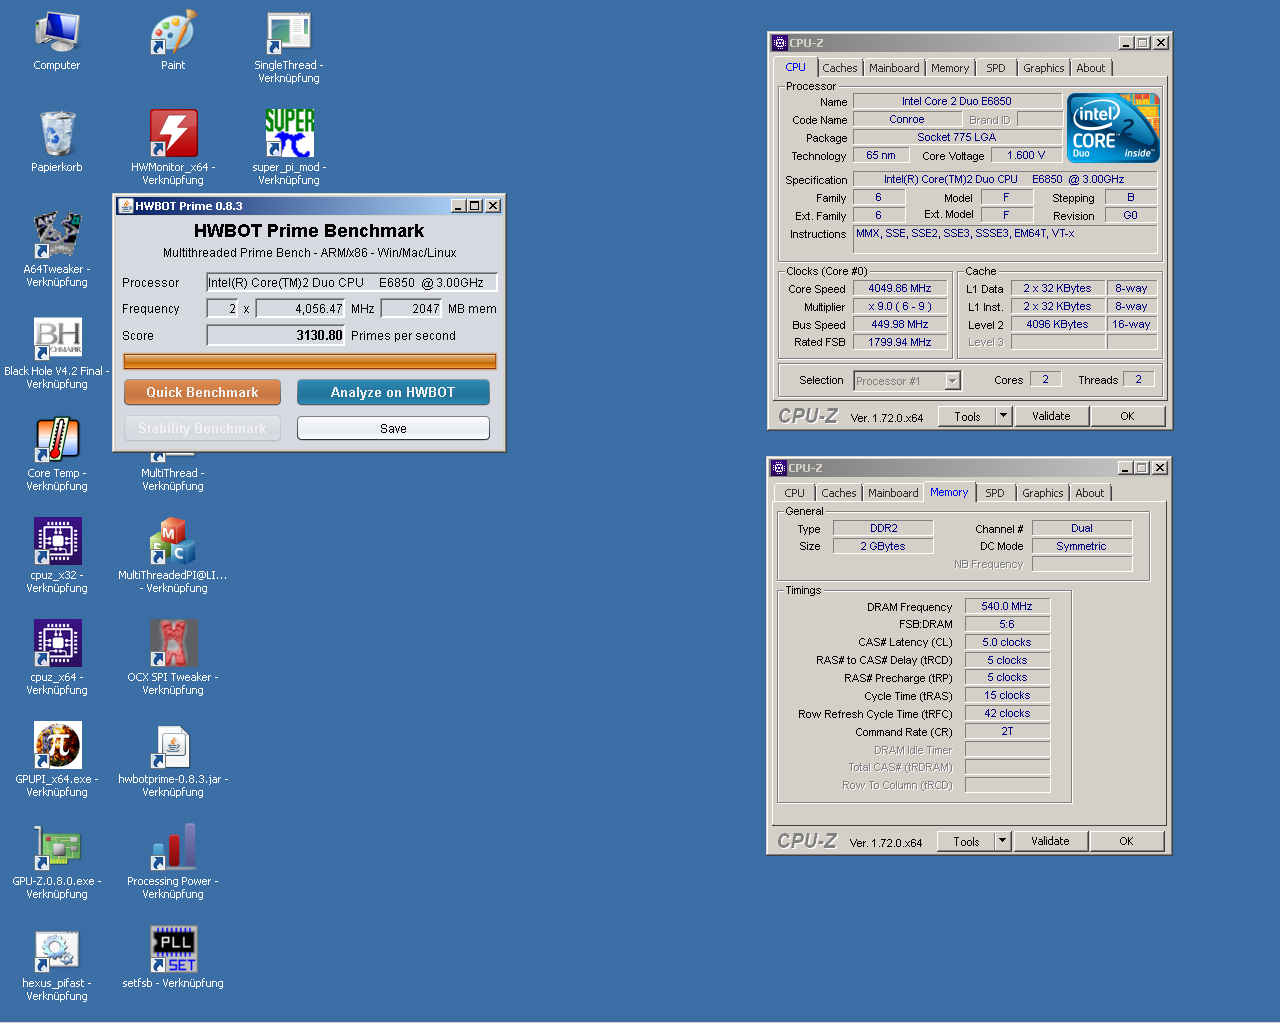This screenshot has height=1024, width=1280.
Task: Open Caches tab in lower CPU-Z window
Action: coord(839,493)
